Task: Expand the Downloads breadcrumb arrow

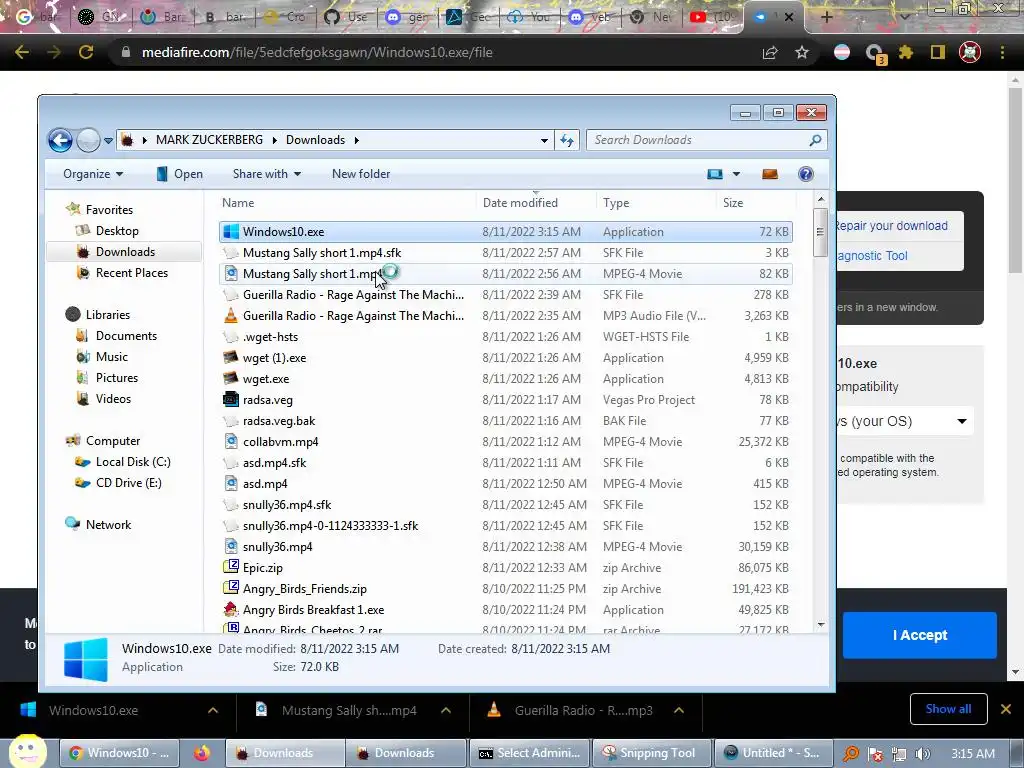Action: (x=357, y=140)
